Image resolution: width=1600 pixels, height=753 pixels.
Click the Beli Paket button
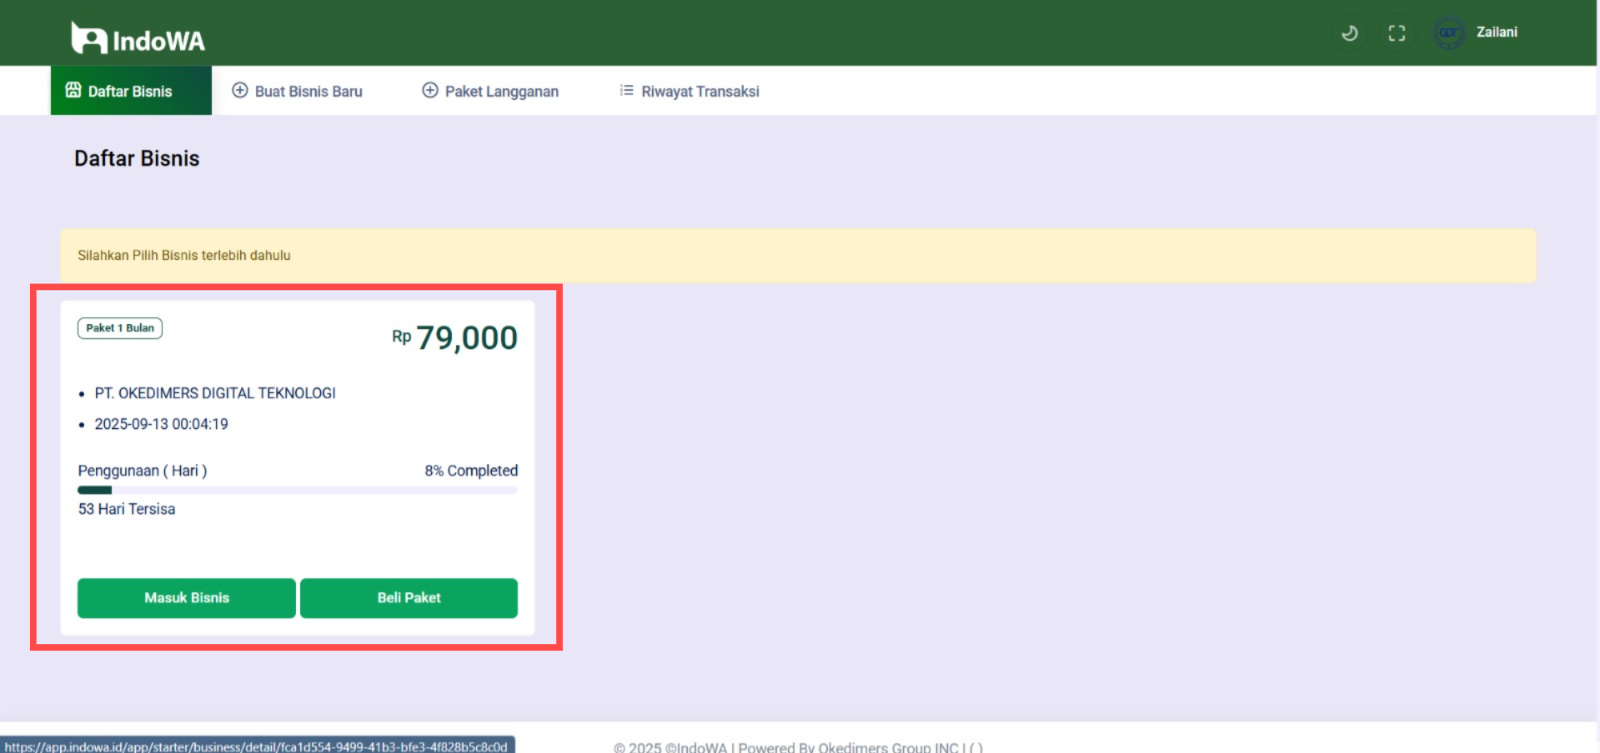point(409,598)
